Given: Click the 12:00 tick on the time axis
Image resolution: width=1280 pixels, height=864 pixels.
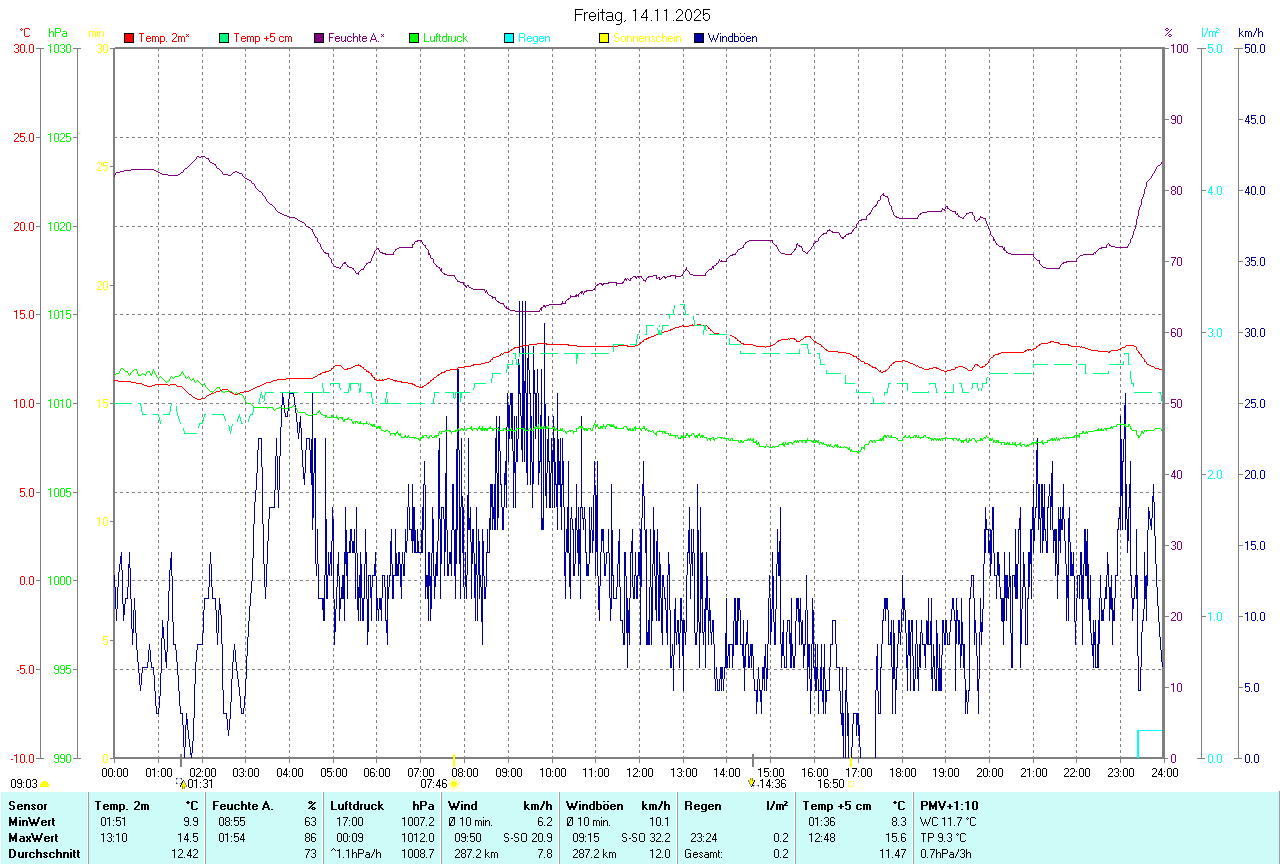Looking at the screenshot, I should coord(639,772).
